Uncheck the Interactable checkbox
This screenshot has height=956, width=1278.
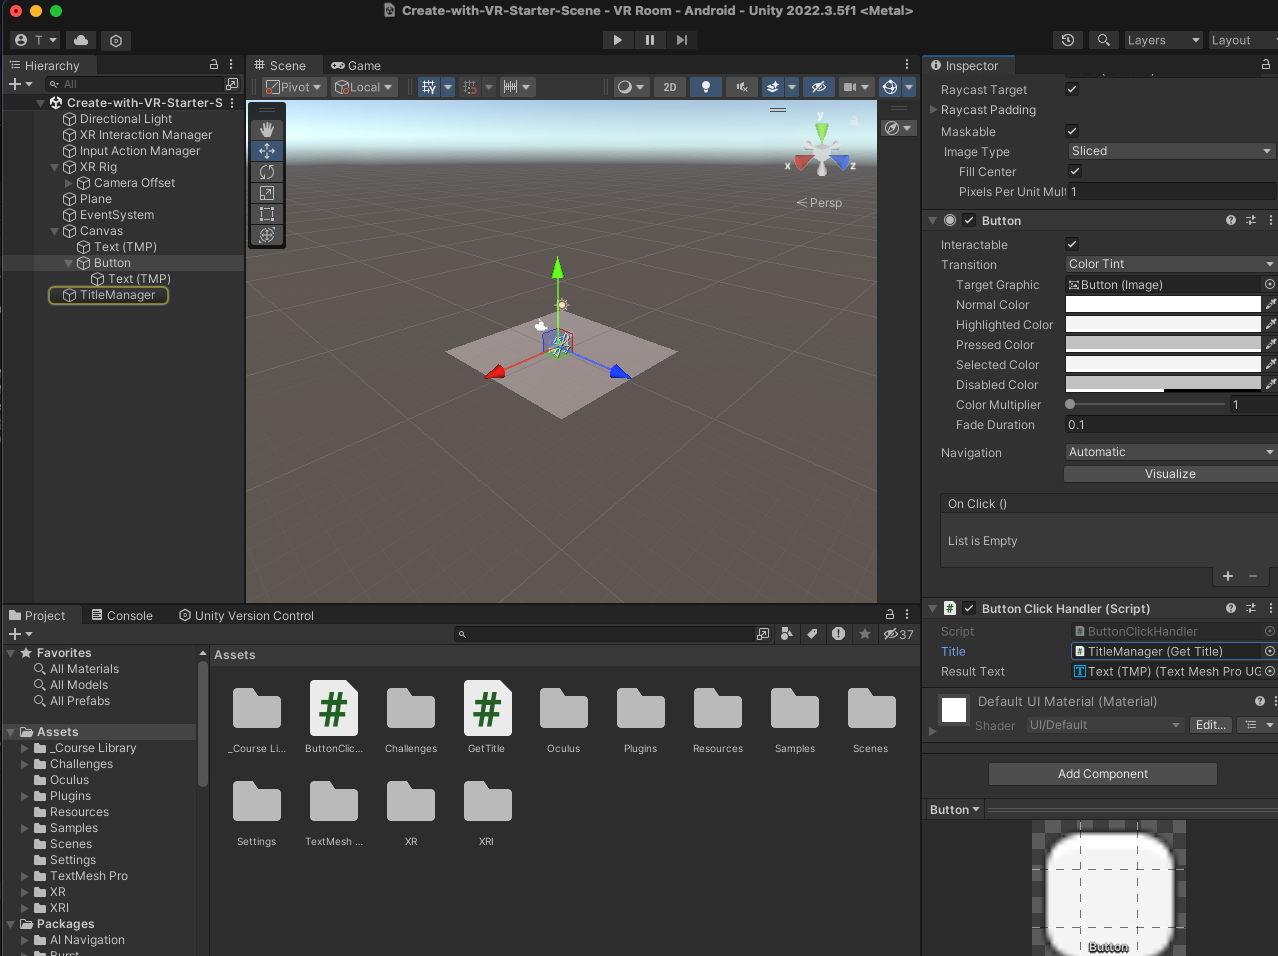coord(1072,244)
